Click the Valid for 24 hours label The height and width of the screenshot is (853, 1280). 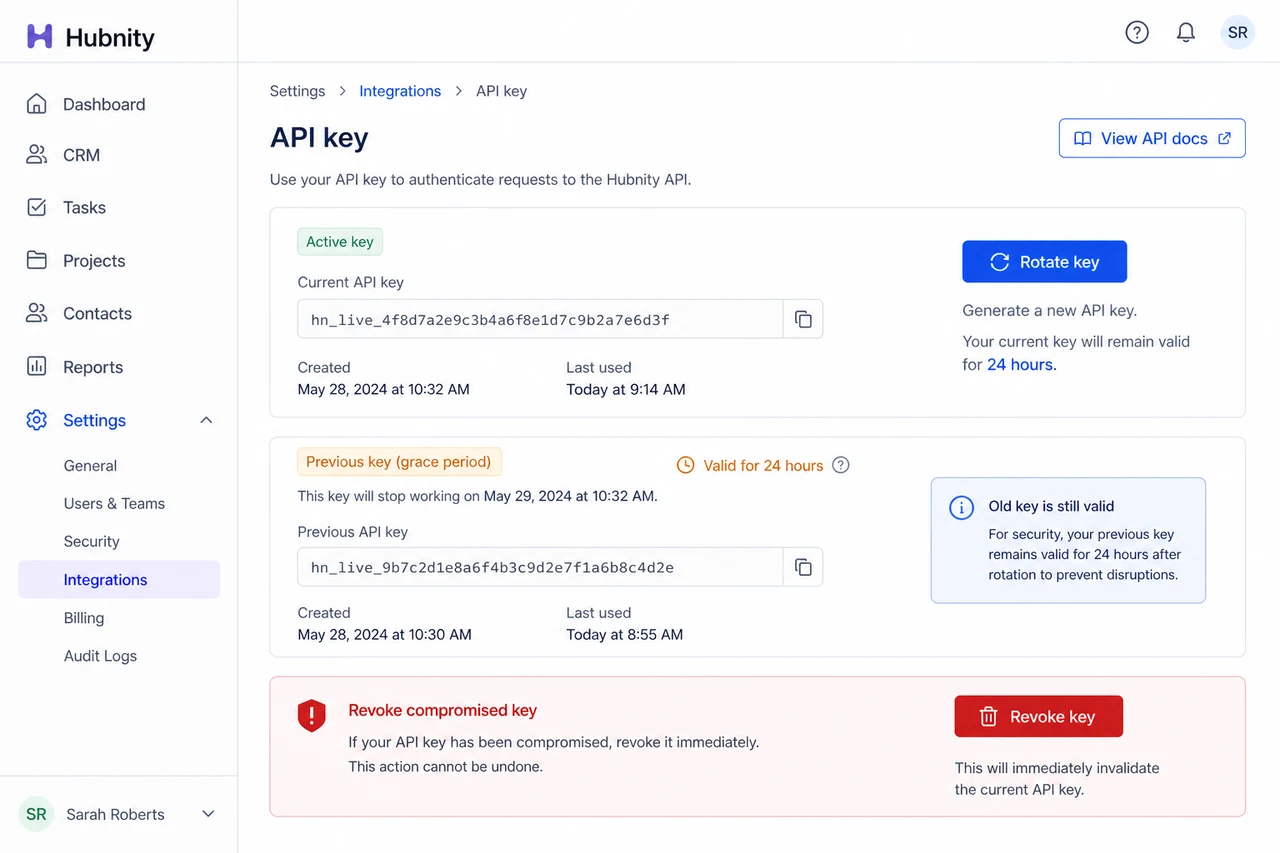[763, 465]
